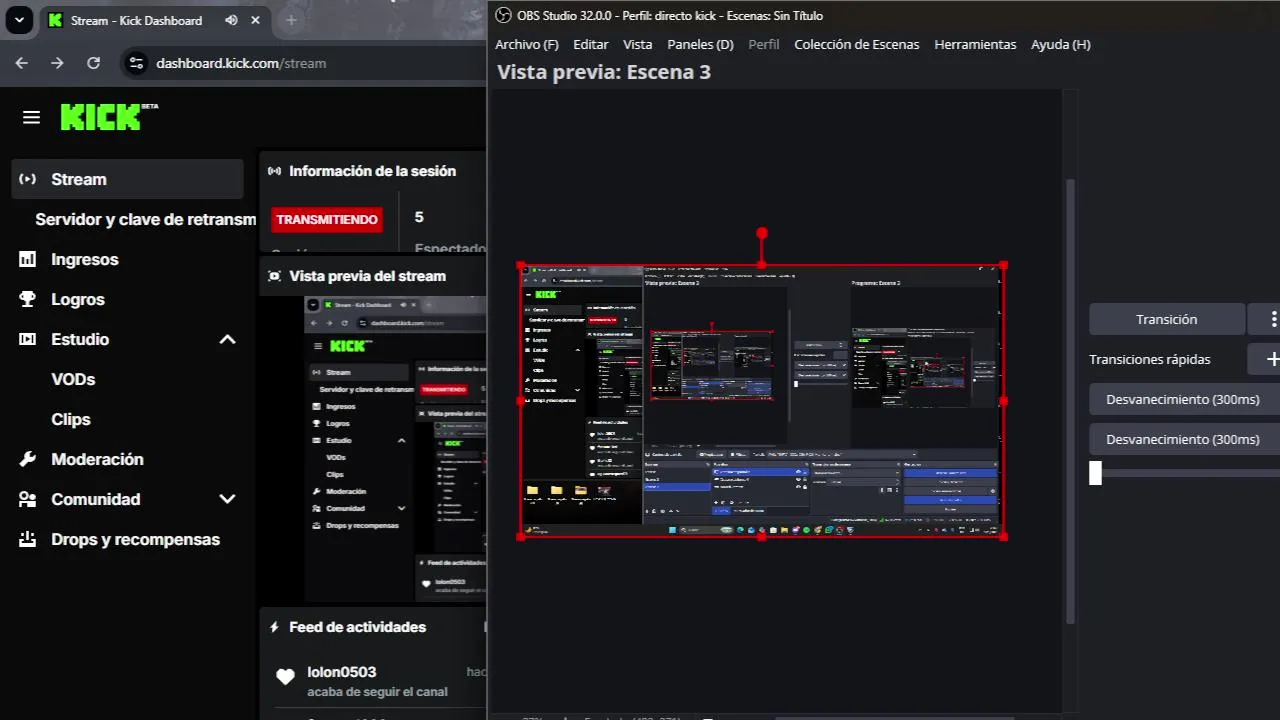The width and height of the screenshot is (1280, 720).
Task: Click username lolon0503 in activity feed
Action: [342, 672]
